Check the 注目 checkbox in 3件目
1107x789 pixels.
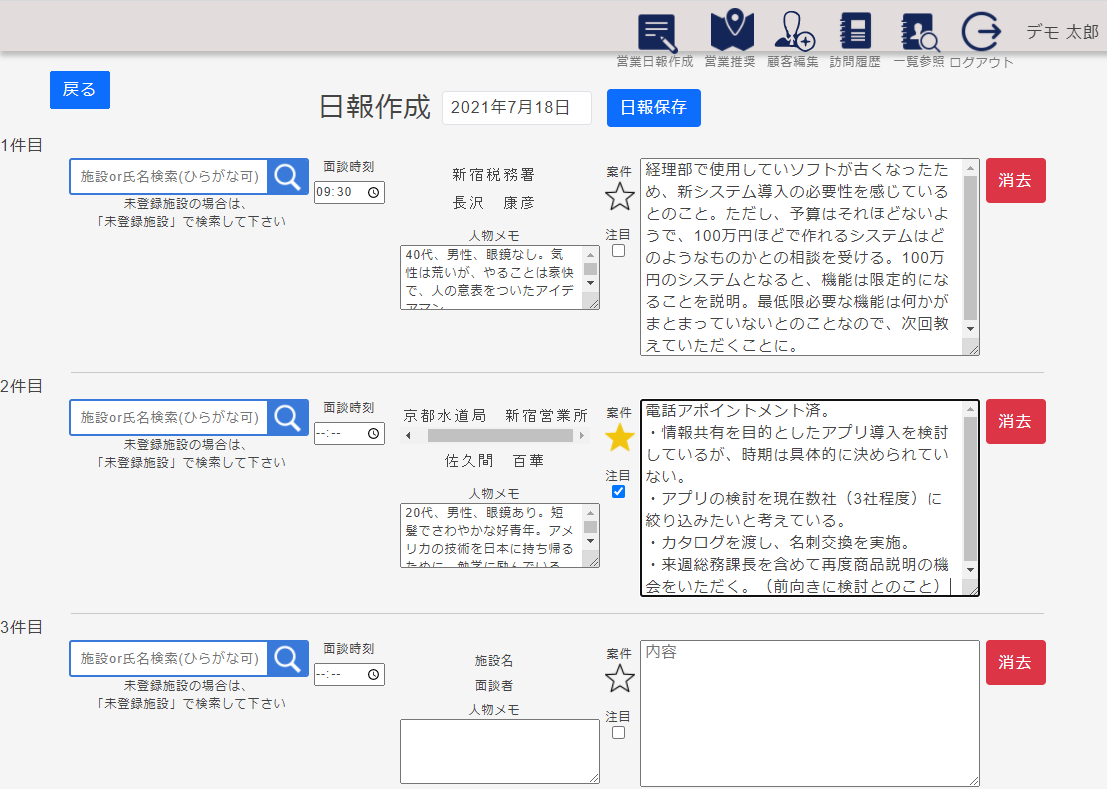pyautogui.click(x=618, y=733)
